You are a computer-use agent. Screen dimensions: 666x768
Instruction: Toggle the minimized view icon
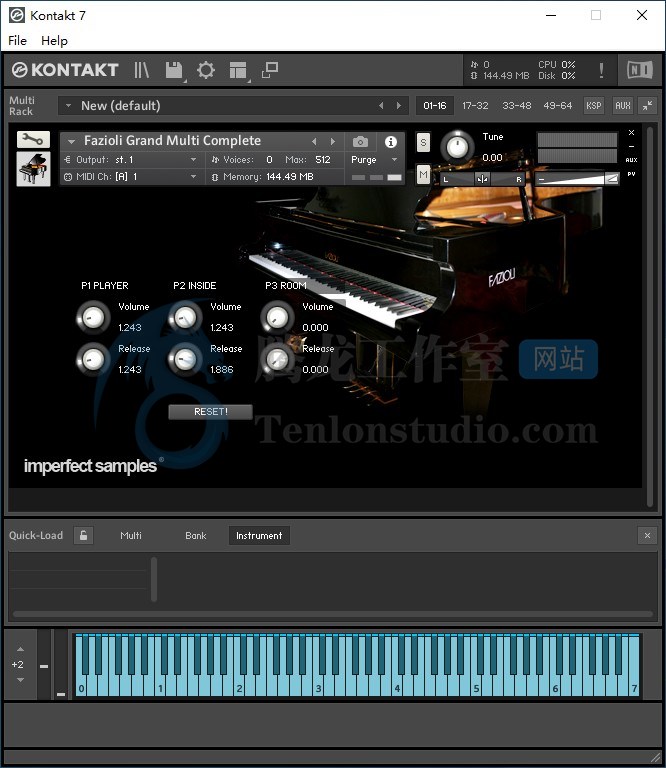[270, 70]
